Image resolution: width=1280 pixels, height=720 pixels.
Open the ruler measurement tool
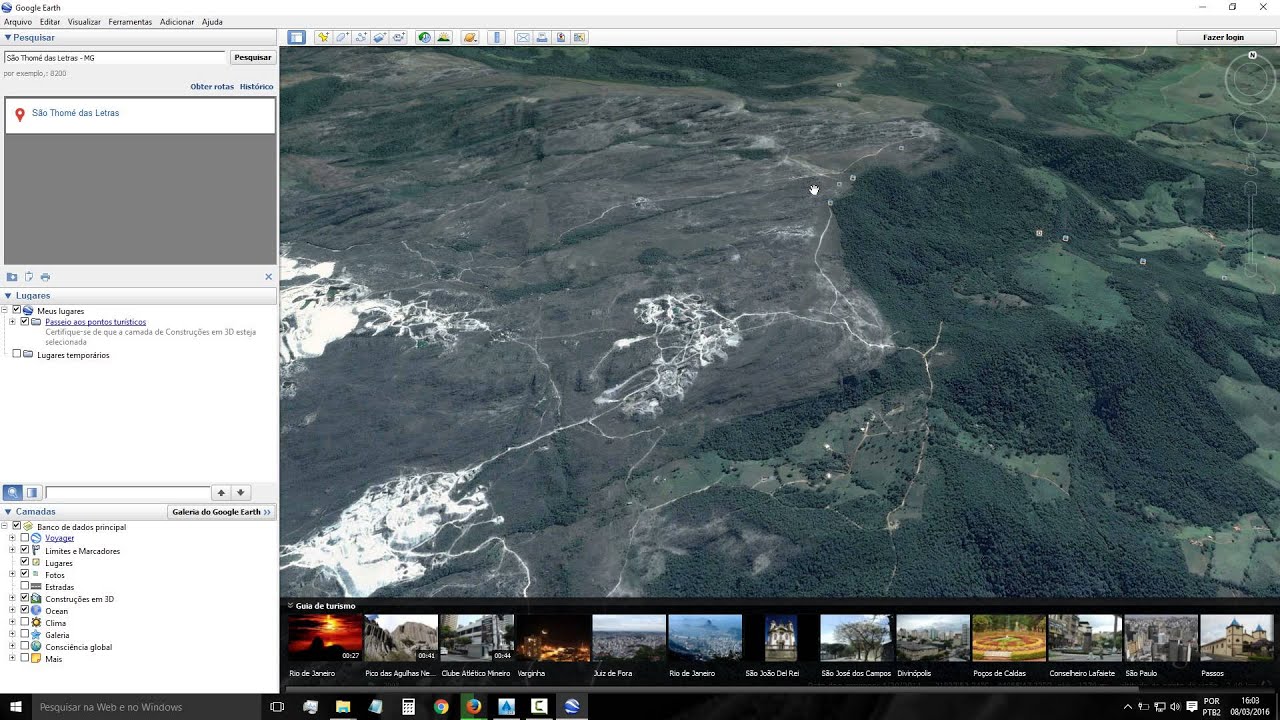(x=497, y=37)
